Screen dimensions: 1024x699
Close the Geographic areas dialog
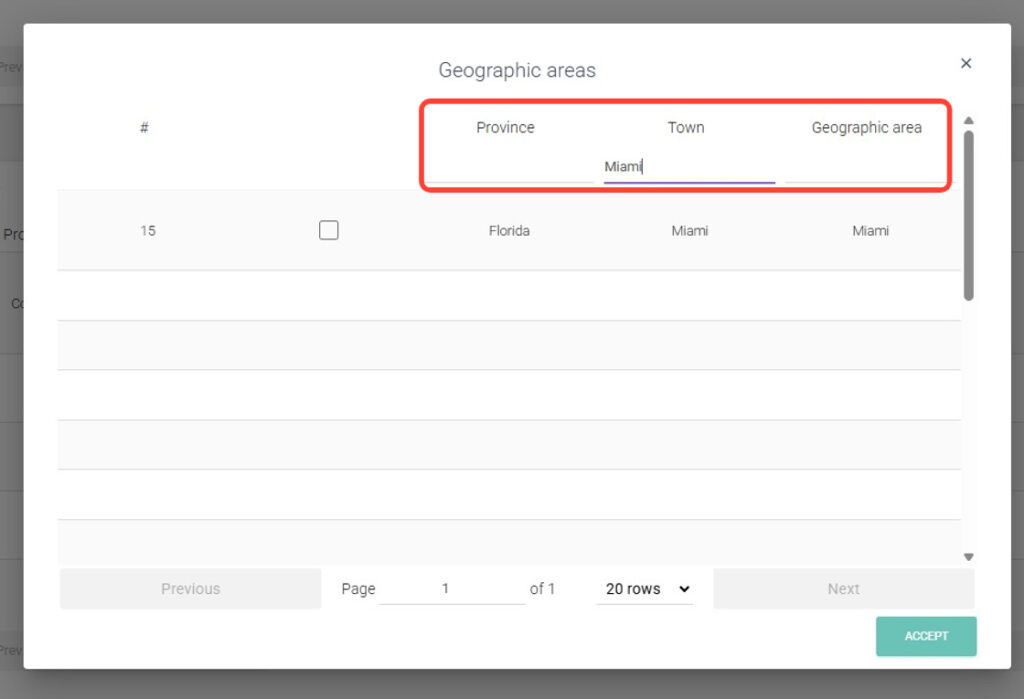[966, 63]
